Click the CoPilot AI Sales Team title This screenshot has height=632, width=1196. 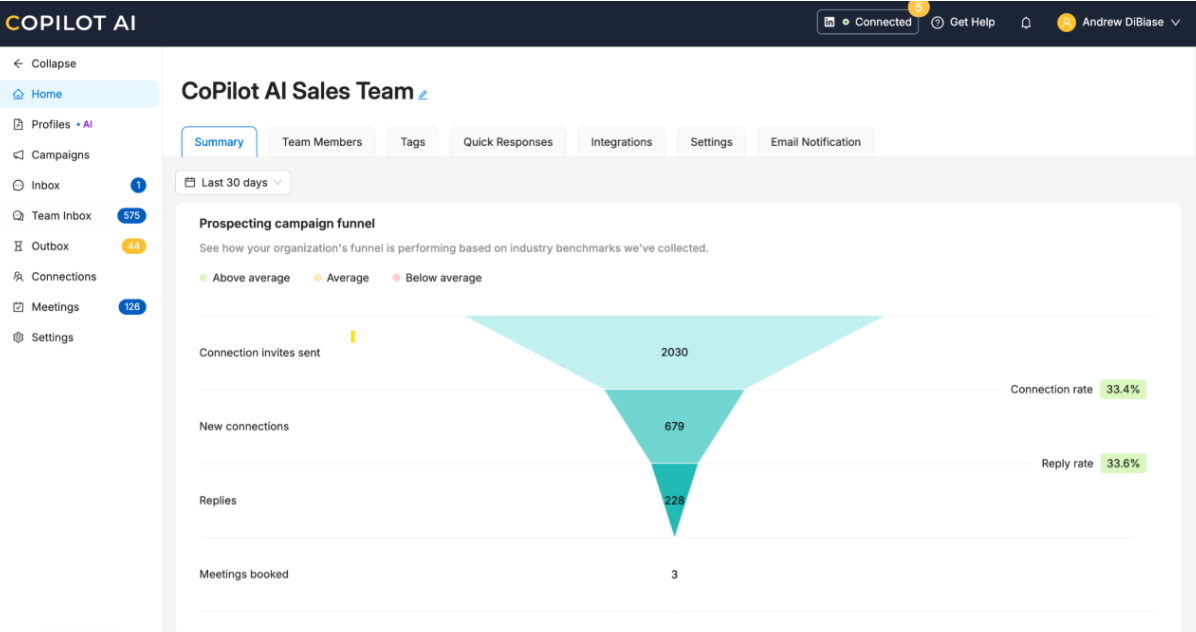297,91
